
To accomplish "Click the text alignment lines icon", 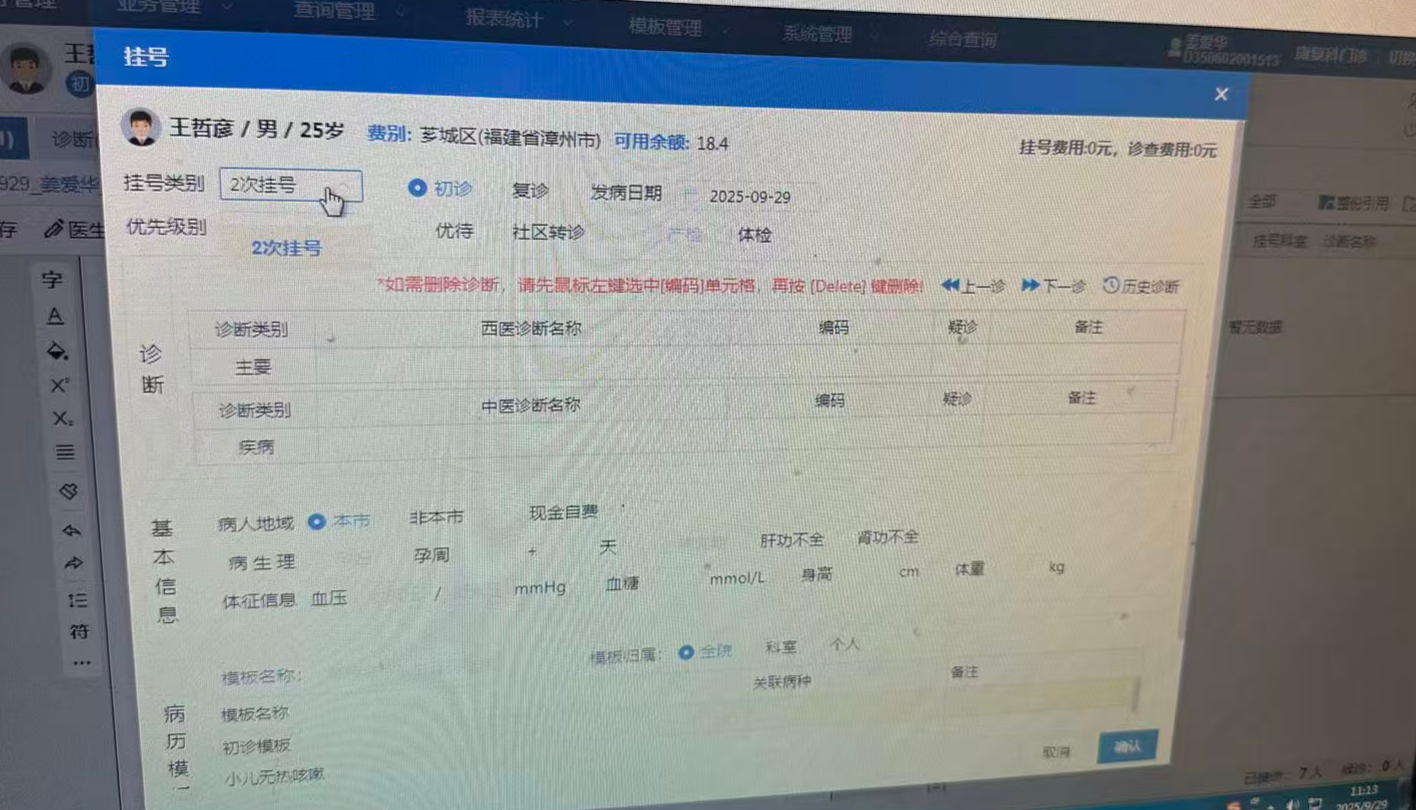I will 65,453.
